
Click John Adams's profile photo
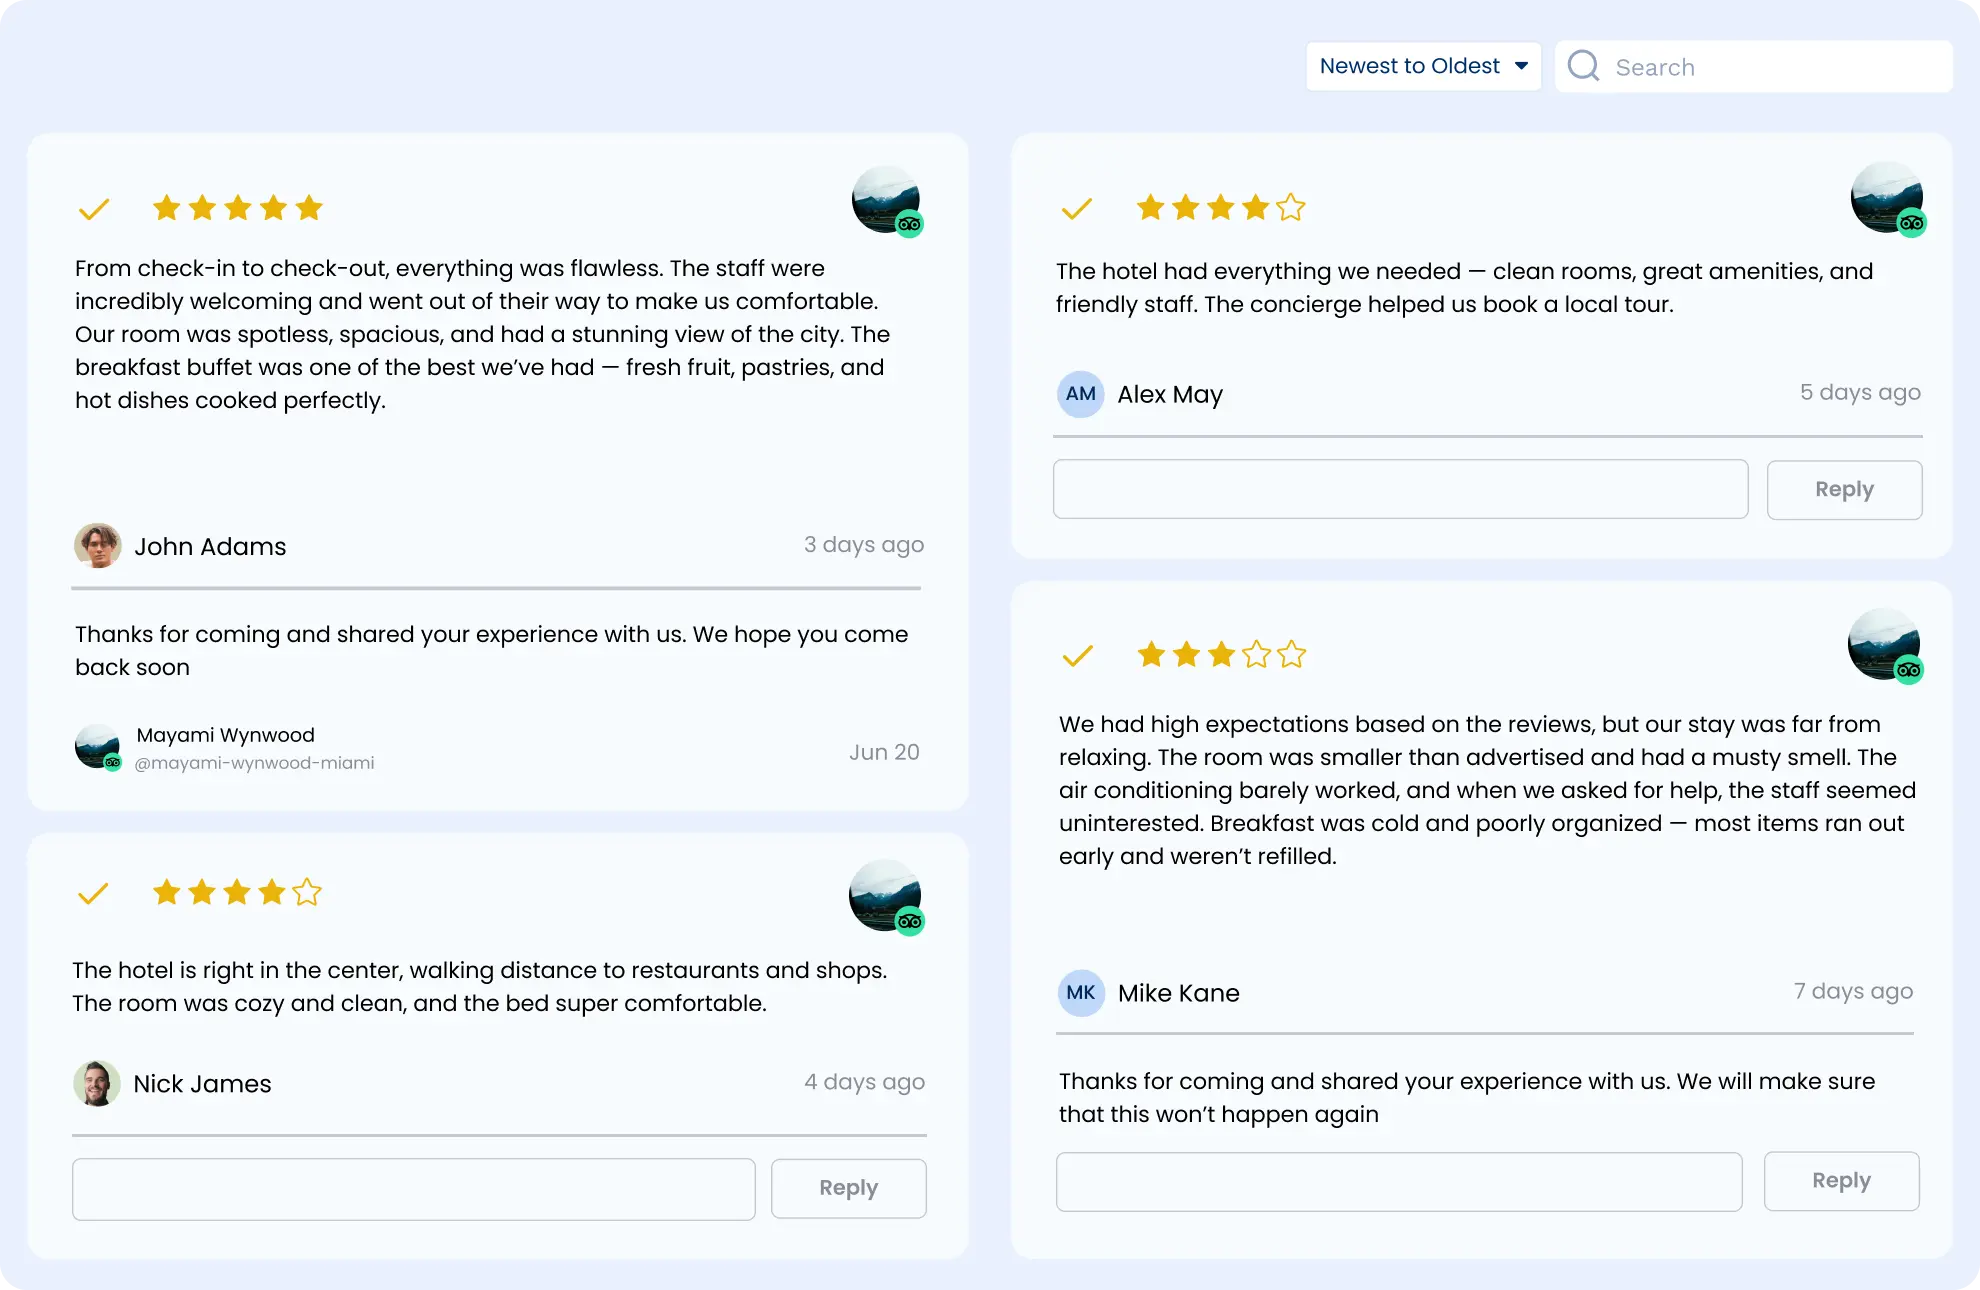(x=97, y=546)
